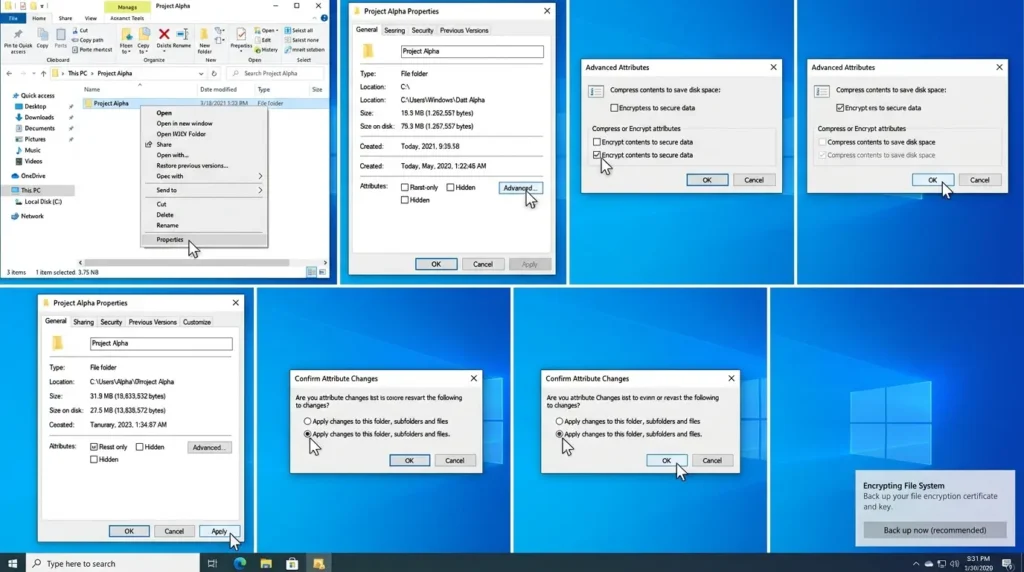This screenshot has width=1024, height=572.
Task: Tick the unchecked 'Encrypt contents to secure data' box
Action: [x=596, y=142]
